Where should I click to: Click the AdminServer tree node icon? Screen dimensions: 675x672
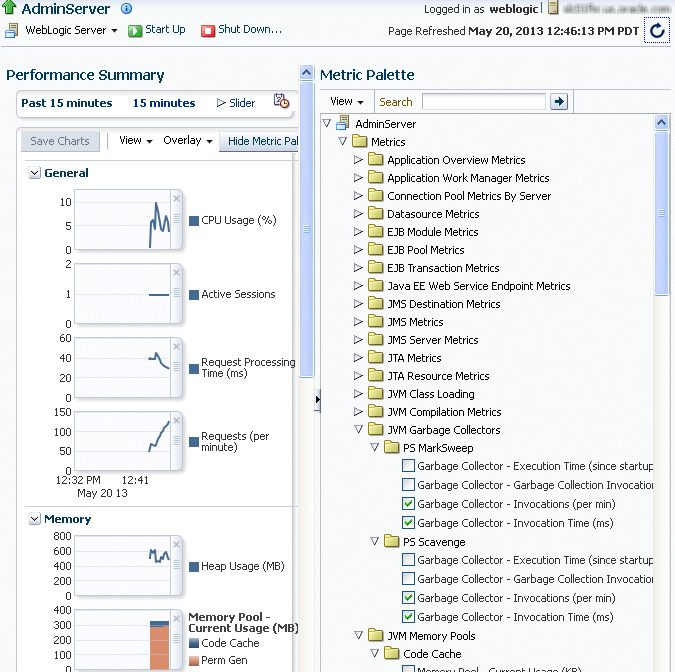(343, 123)
